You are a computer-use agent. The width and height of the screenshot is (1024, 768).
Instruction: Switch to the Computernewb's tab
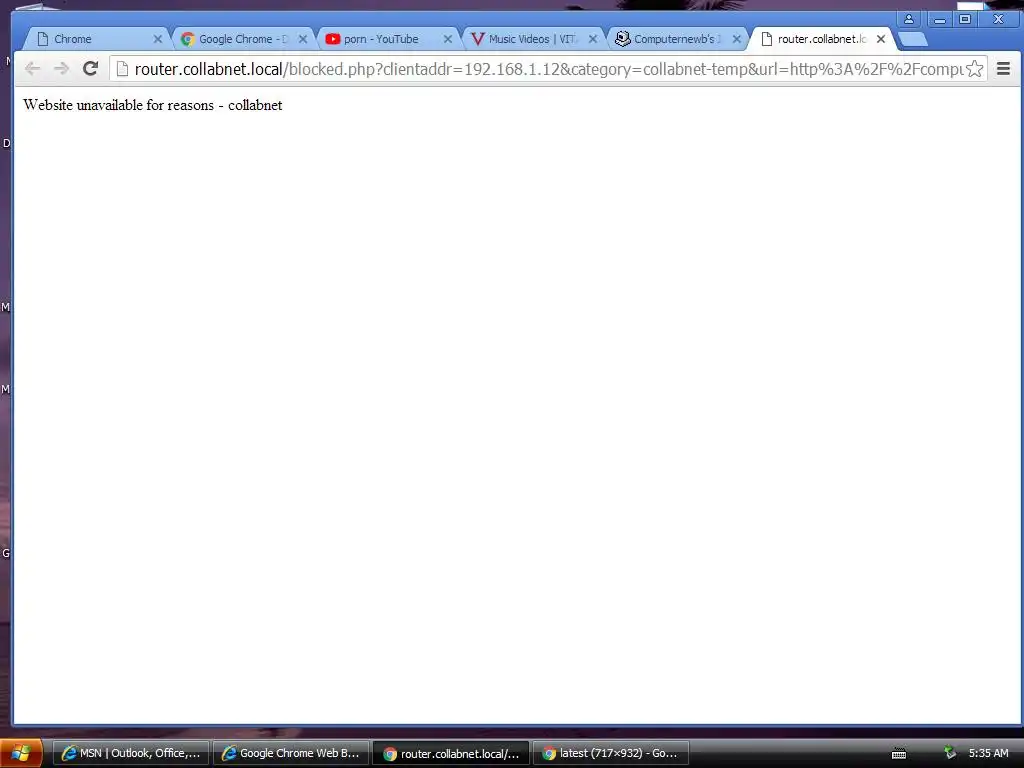tap(676, 39)
